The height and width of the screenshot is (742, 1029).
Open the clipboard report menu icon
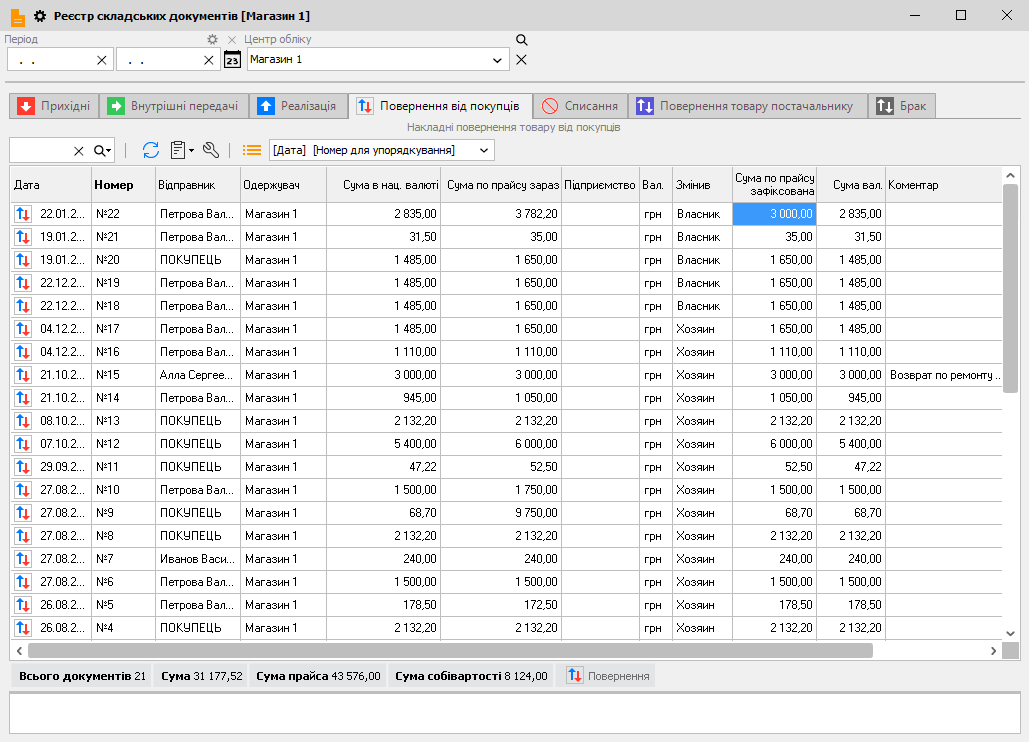[x=180, y=150]
